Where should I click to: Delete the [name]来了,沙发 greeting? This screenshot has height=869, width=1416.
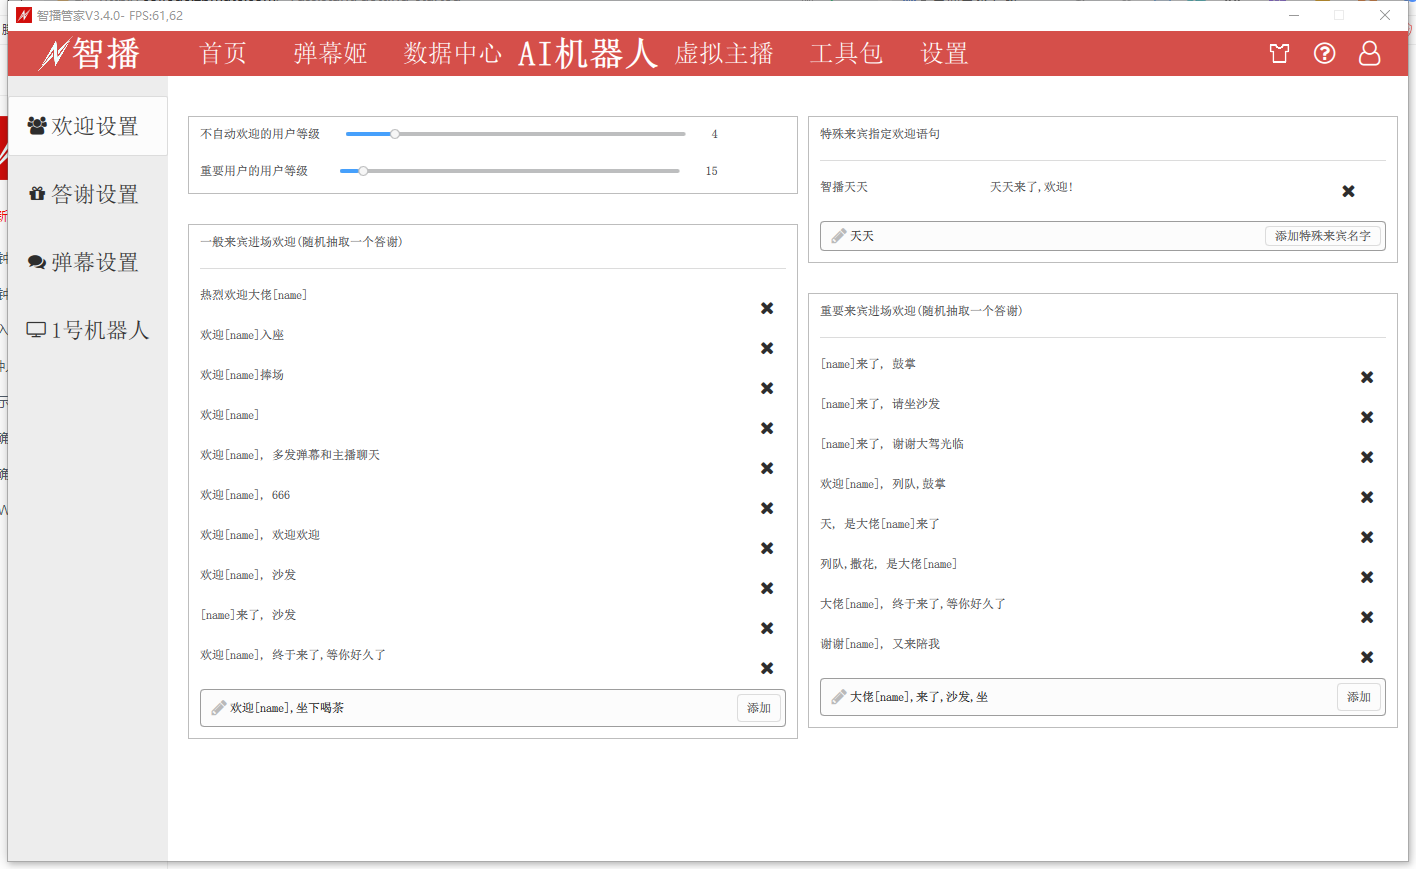tap(767, 628)
